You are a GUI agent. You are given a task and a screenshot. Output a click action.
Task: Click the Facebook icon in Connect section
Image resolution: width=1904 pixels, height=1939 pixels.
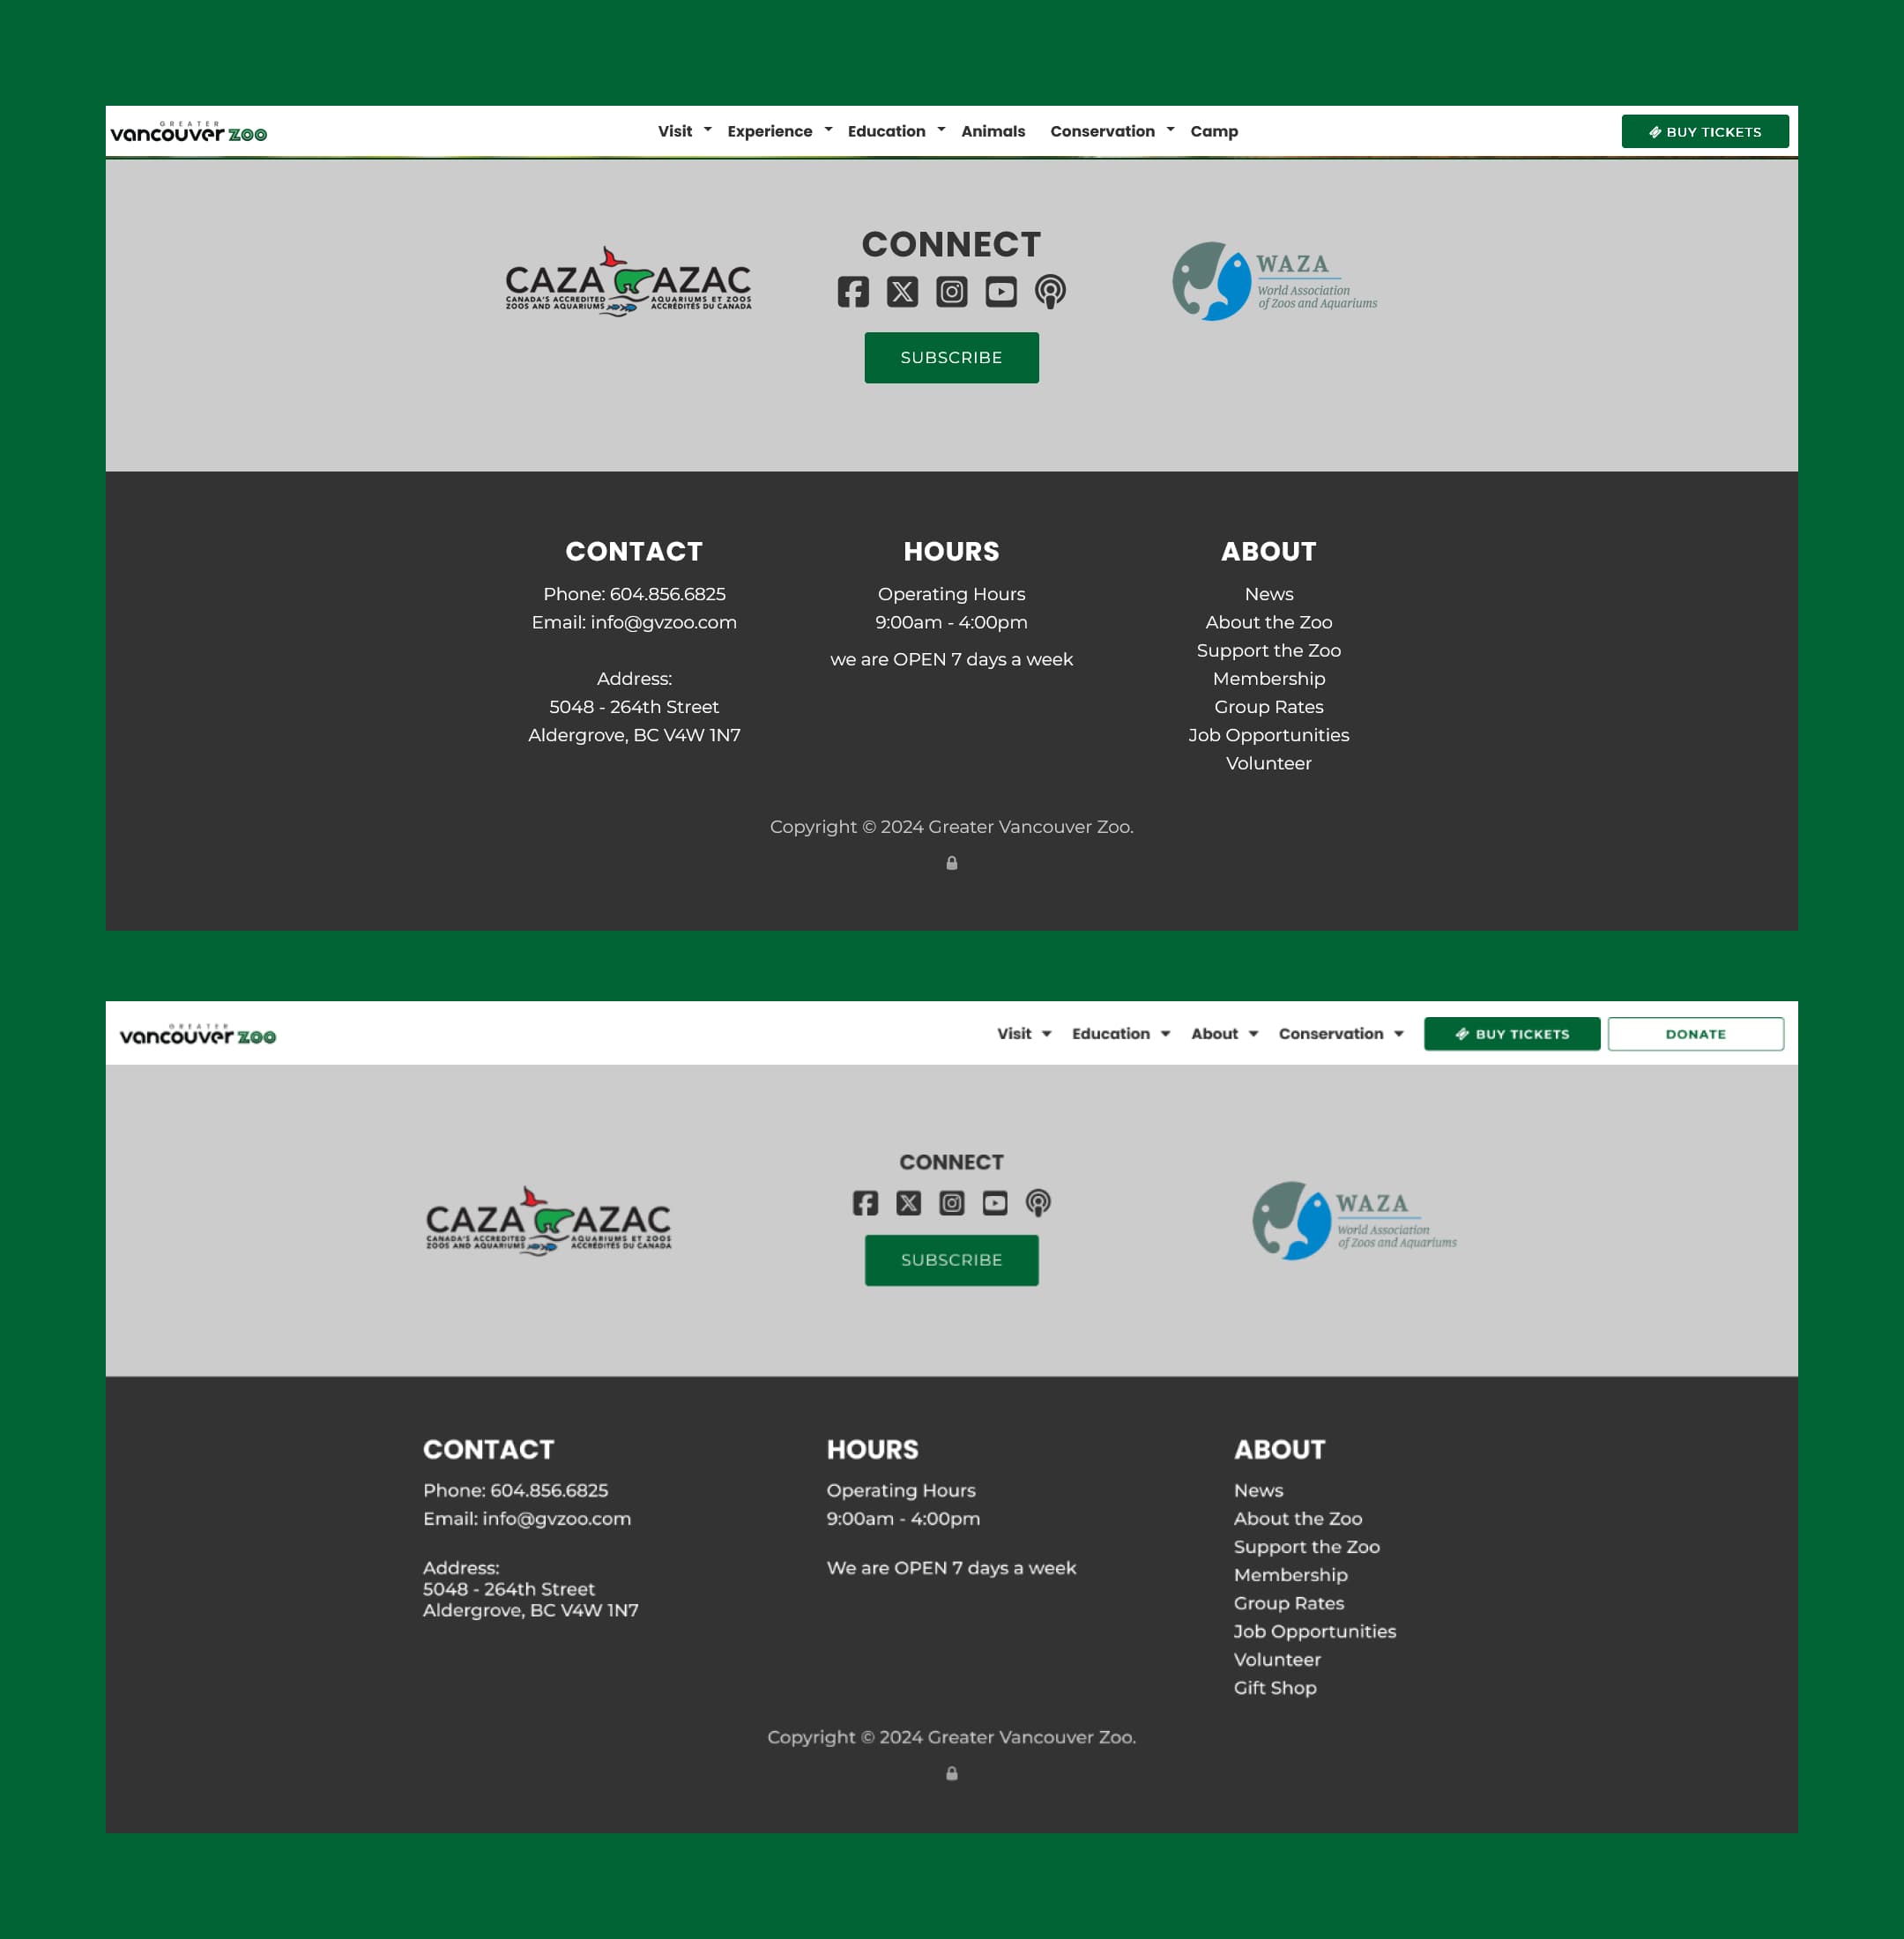point(852,291)
